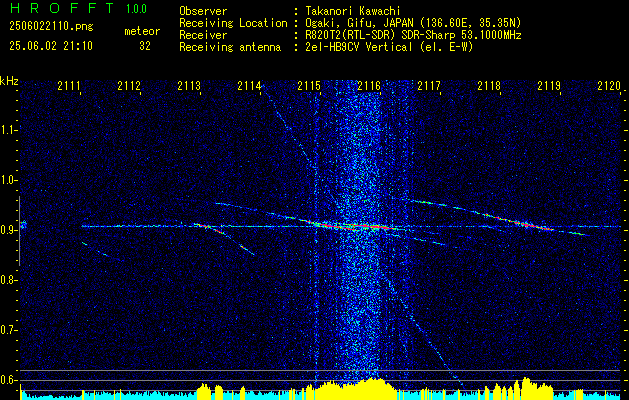The width and height of the screenshot is (629, 400).
Task: Click the HROFFT program title text
Action: click(62, 8)
